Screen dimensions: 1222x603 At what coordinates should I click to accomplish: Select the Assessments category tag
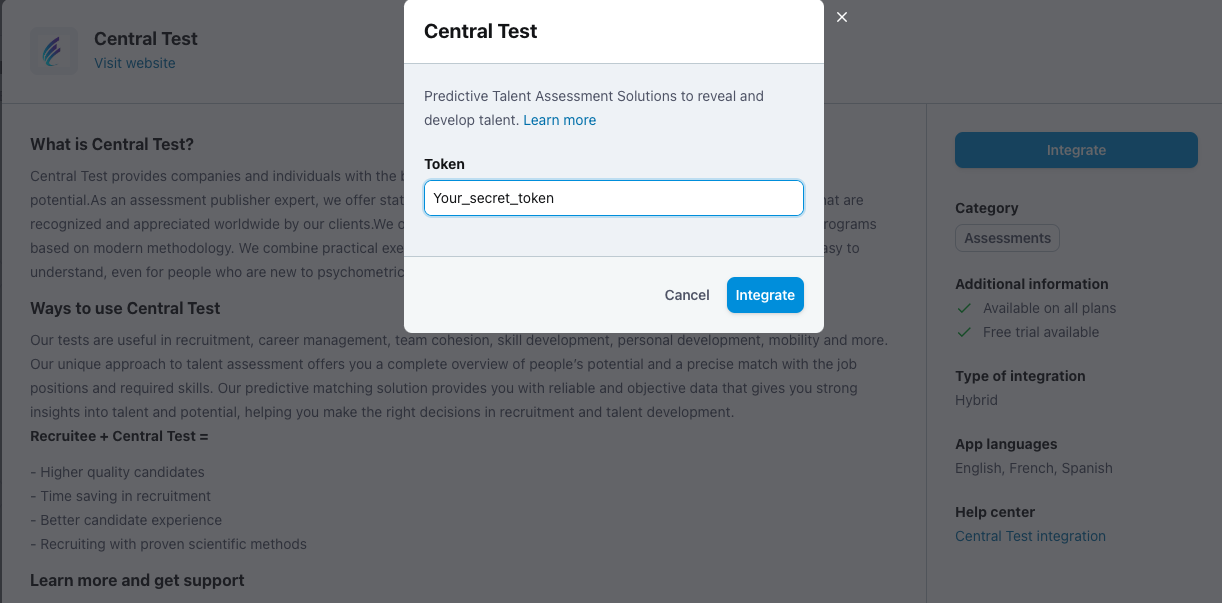(x=1007, y=238)
